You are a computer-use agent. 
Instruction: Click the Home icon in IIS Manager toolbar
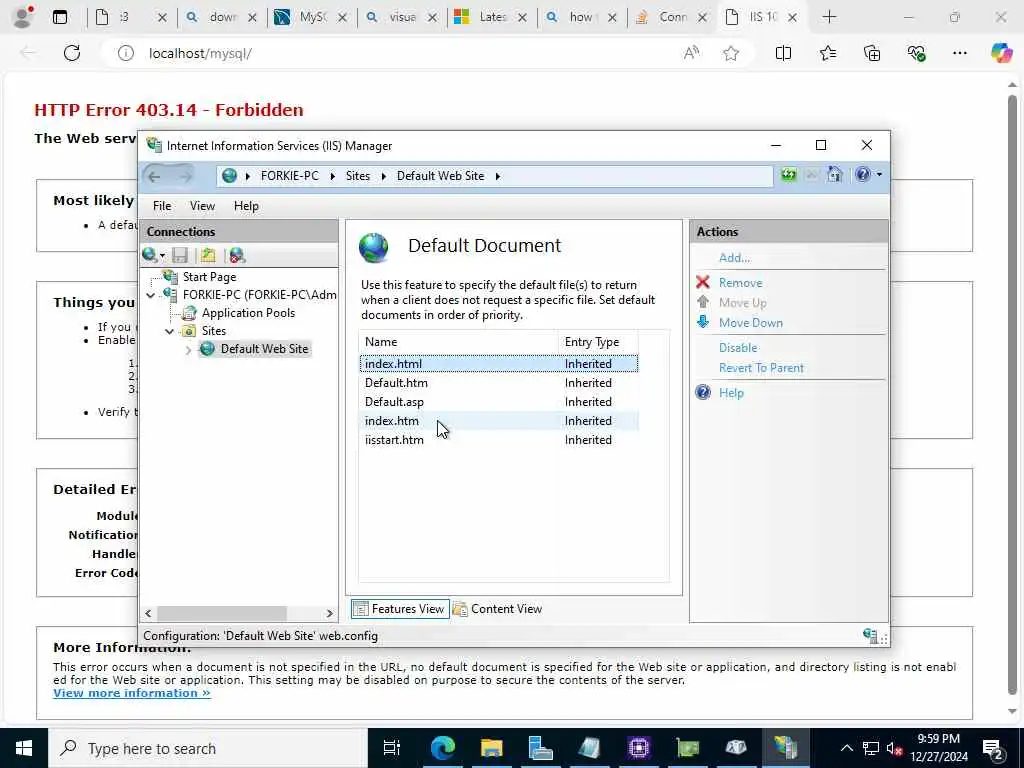[x=834, y=175]
